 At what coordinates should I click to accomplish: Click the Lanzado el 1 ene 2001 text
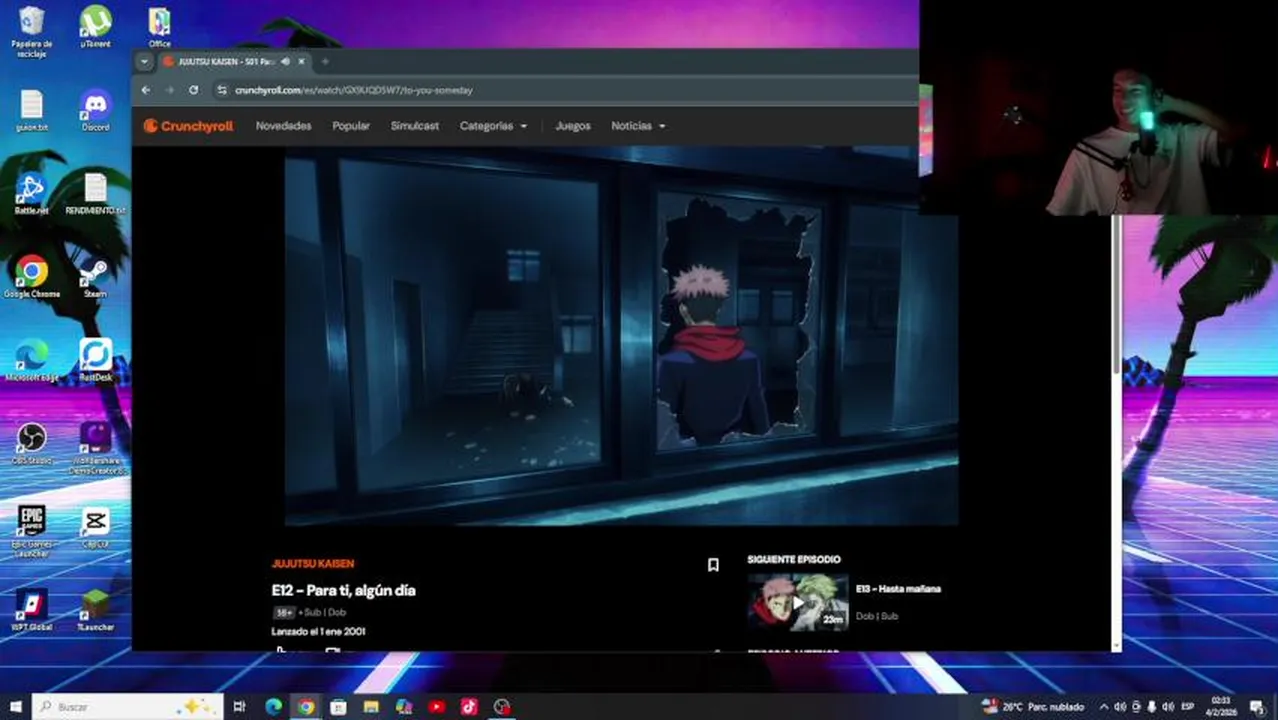coord(318,632)
